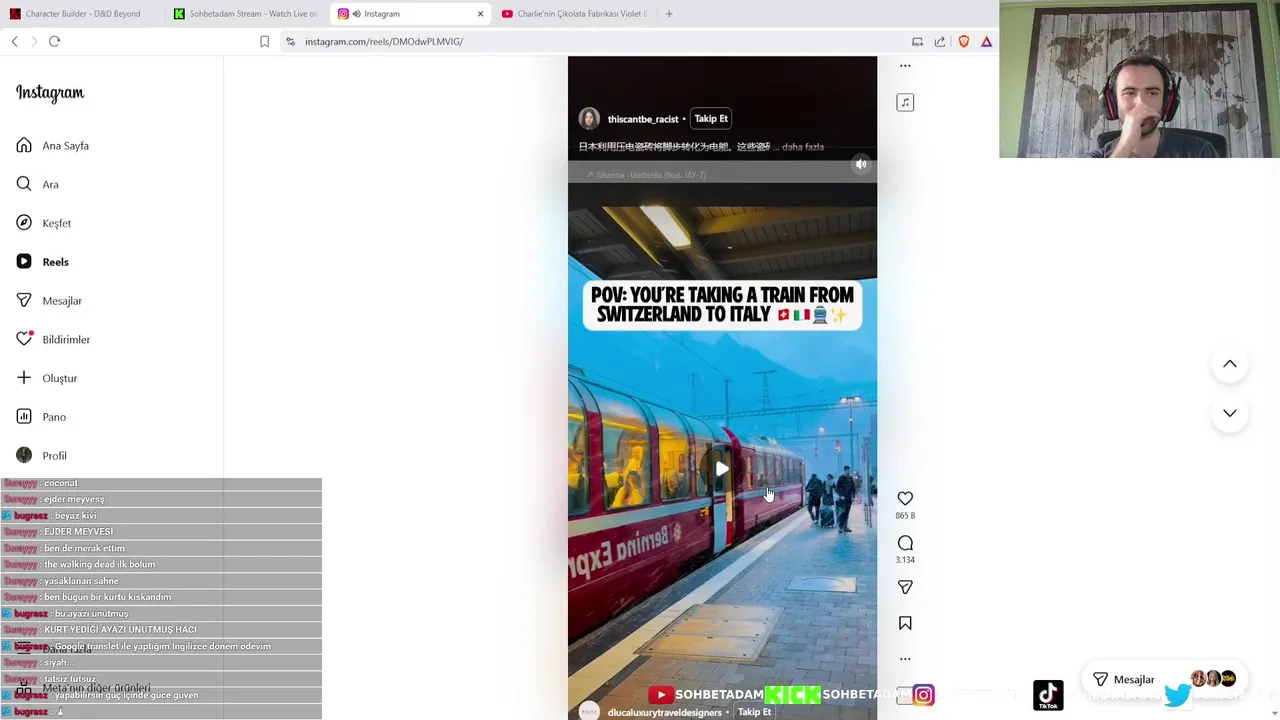Click the comment count 3.134

tap(905, 560)
